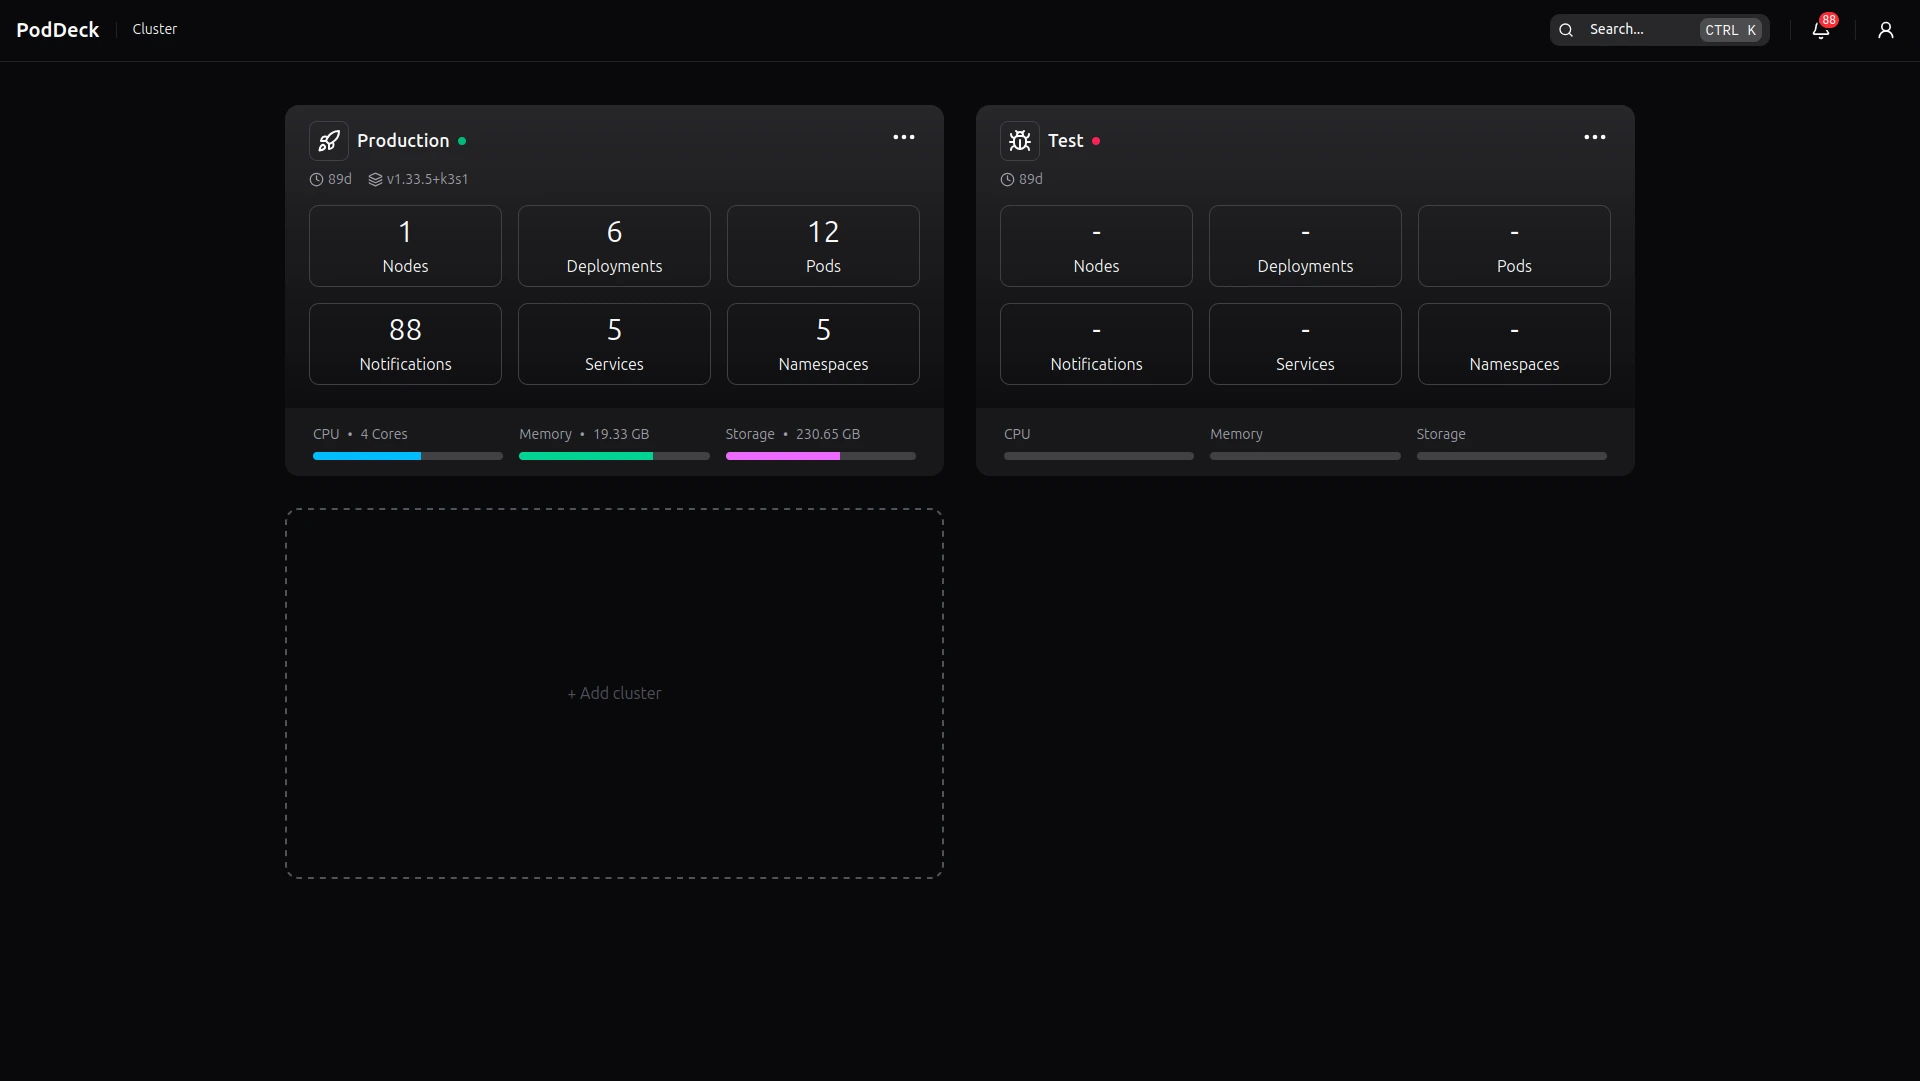Open Test cluster Services tile

click(1304, 344)
